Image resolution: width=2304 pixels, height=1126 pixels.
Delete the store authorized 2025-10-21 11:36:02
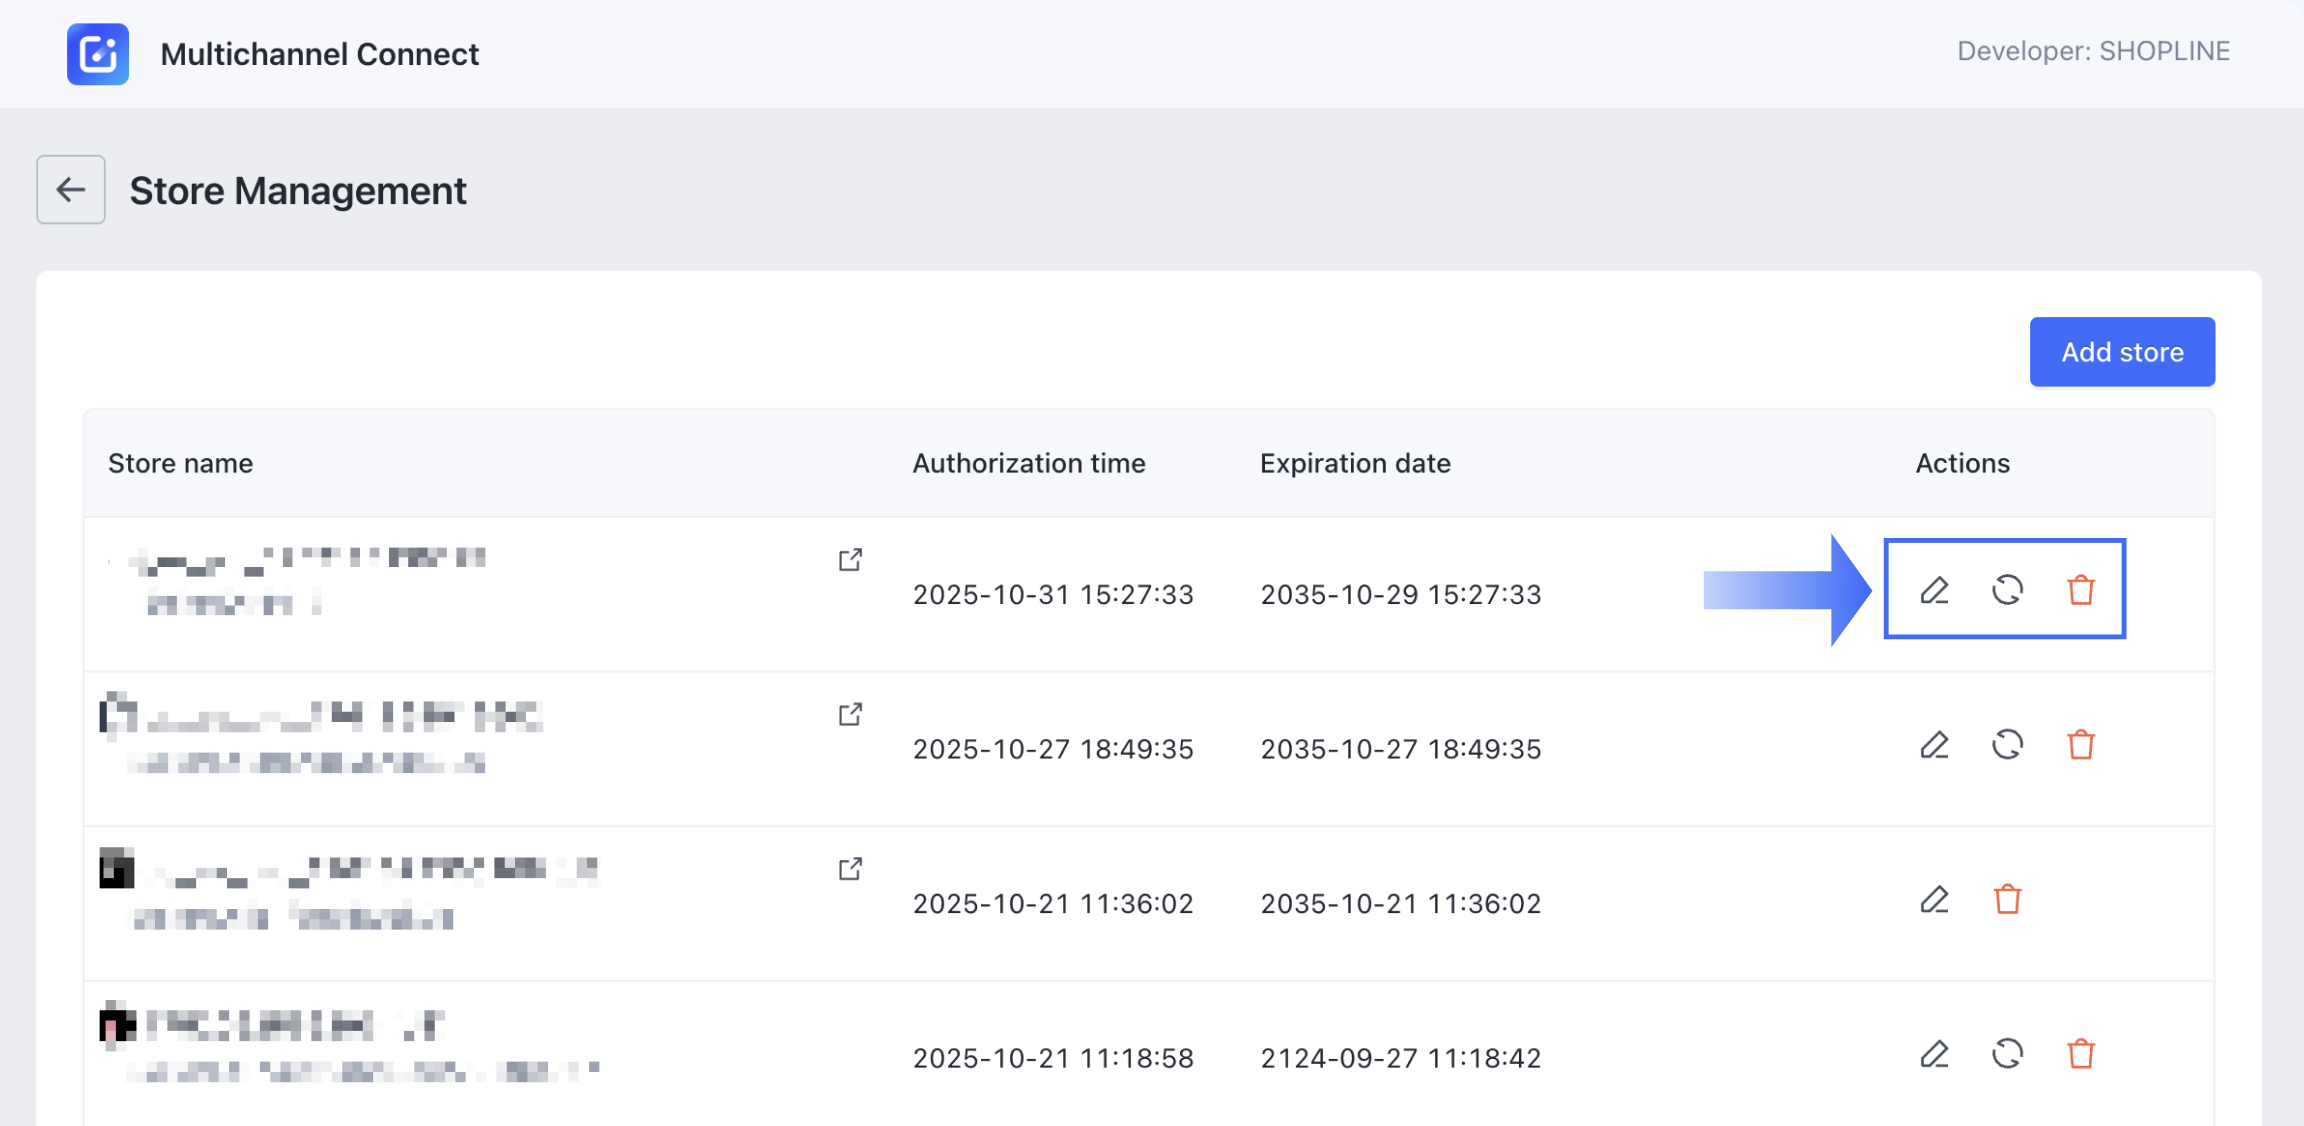tap(2007, 900)
